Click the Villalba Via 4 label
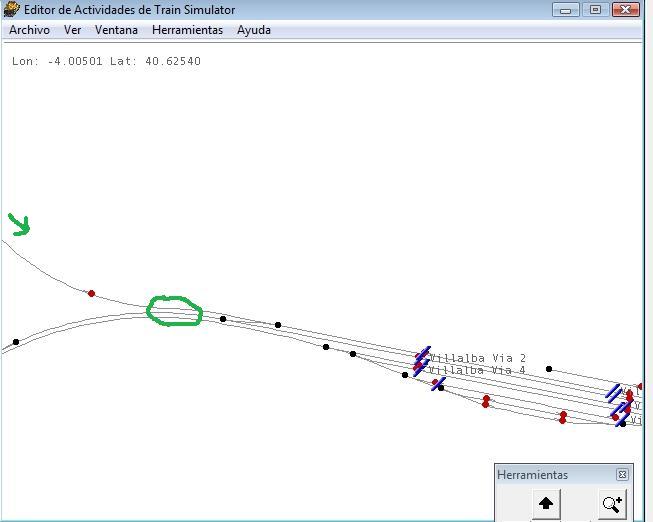 (x=477, y=371)
